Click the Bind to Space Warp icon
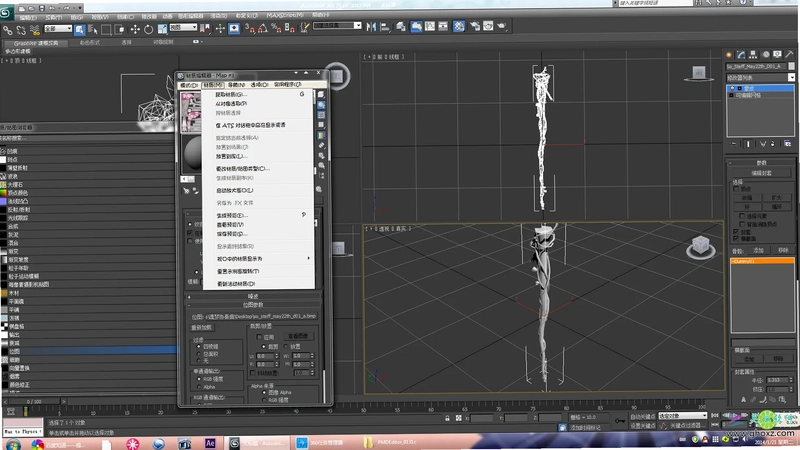 point(35,30)
